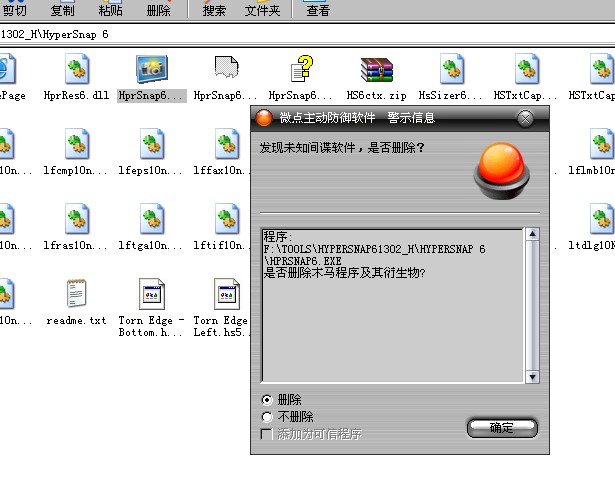This screenshot has height=490, width=615.
Task: Select the HprRes6.dll file icon
Action: 77,69
